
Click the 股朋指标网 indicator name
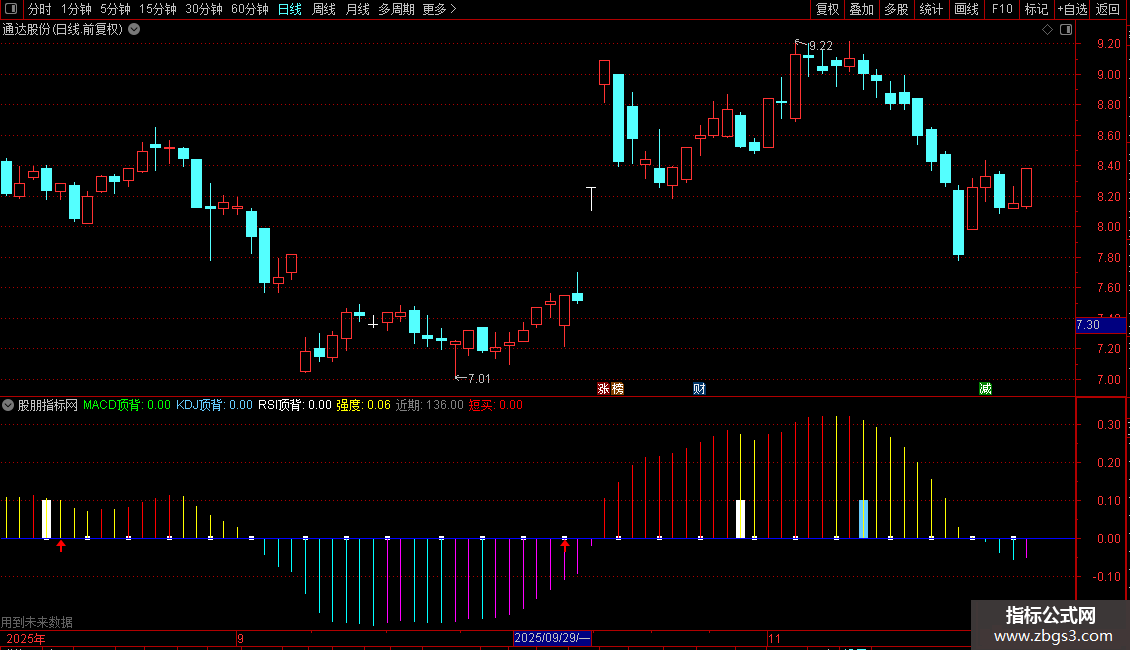[x=48, y=405]
